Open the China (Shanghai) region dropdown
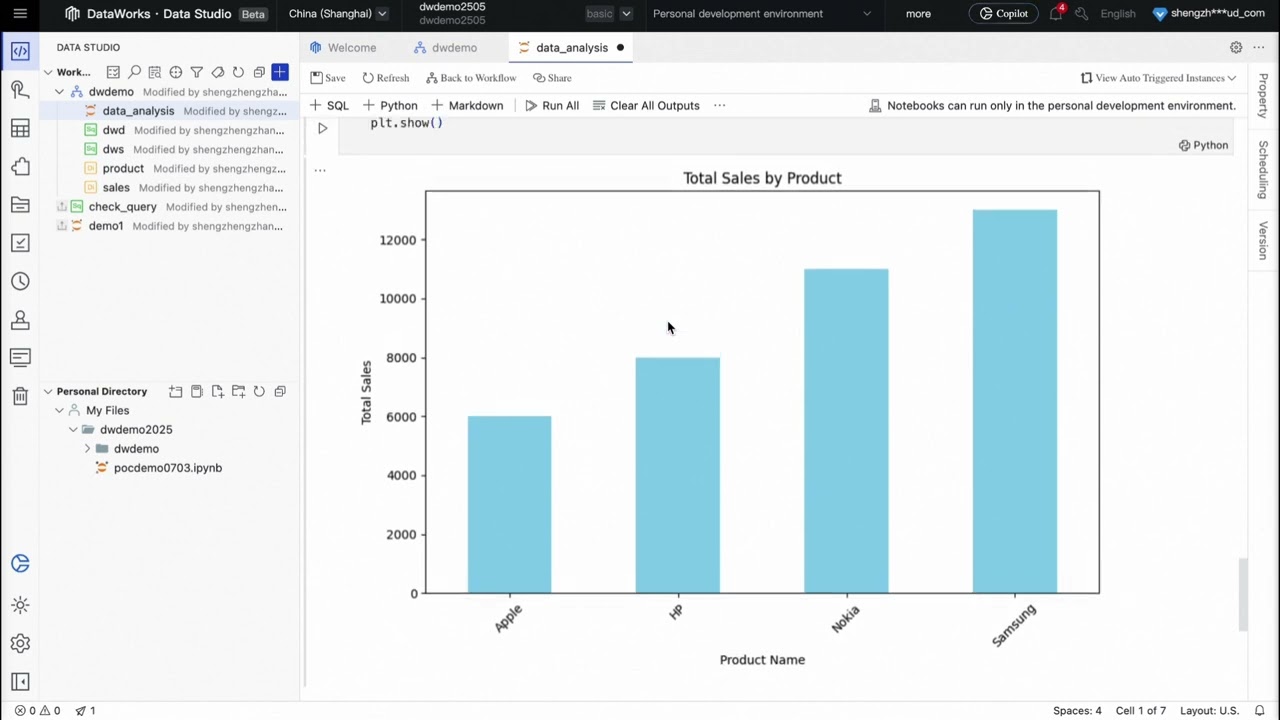Image resolution: width=1280 pixels, height=720 pixels. (338, 14)
